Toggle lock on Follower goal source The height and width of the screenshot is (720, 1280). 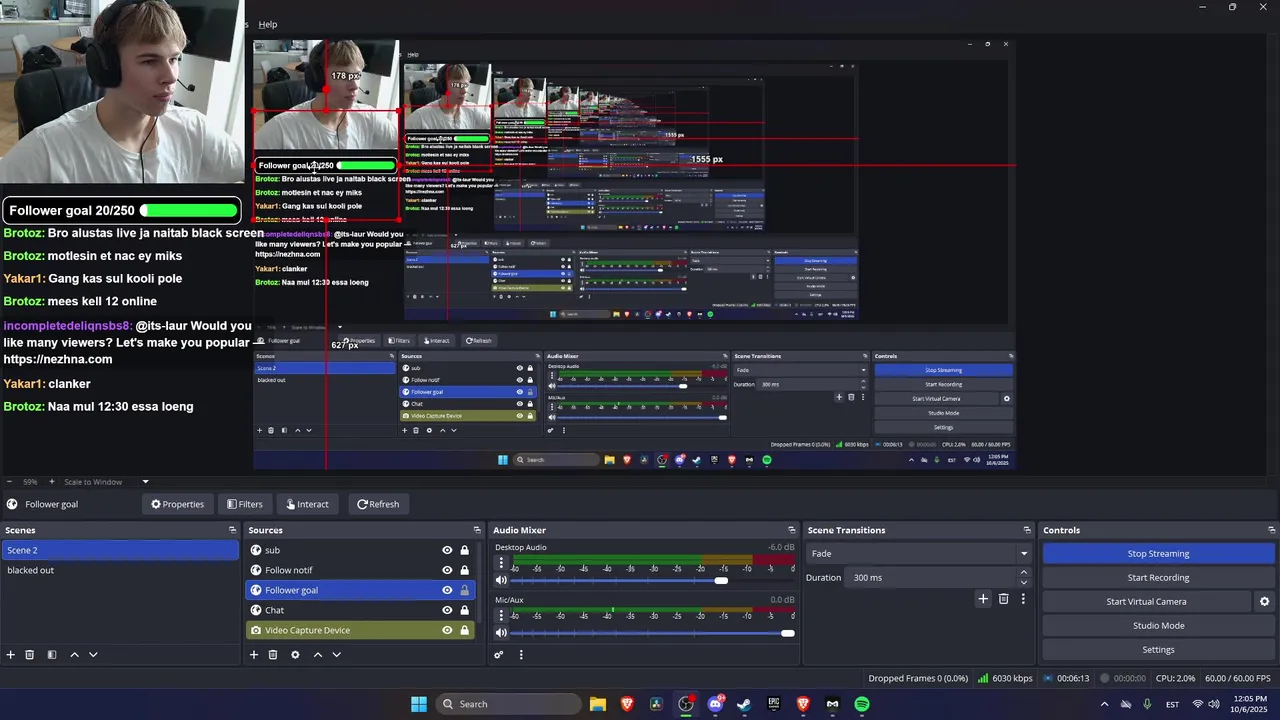464,590
